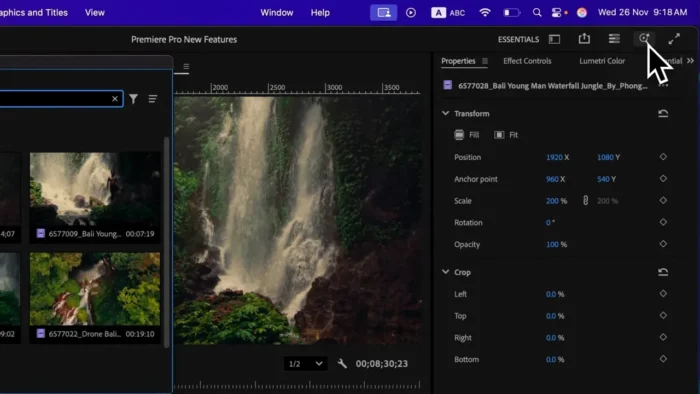Image resolution: width=700 pixels, height=394 pixels.
Task: Reset the Transform section
Action: [663, 113]
